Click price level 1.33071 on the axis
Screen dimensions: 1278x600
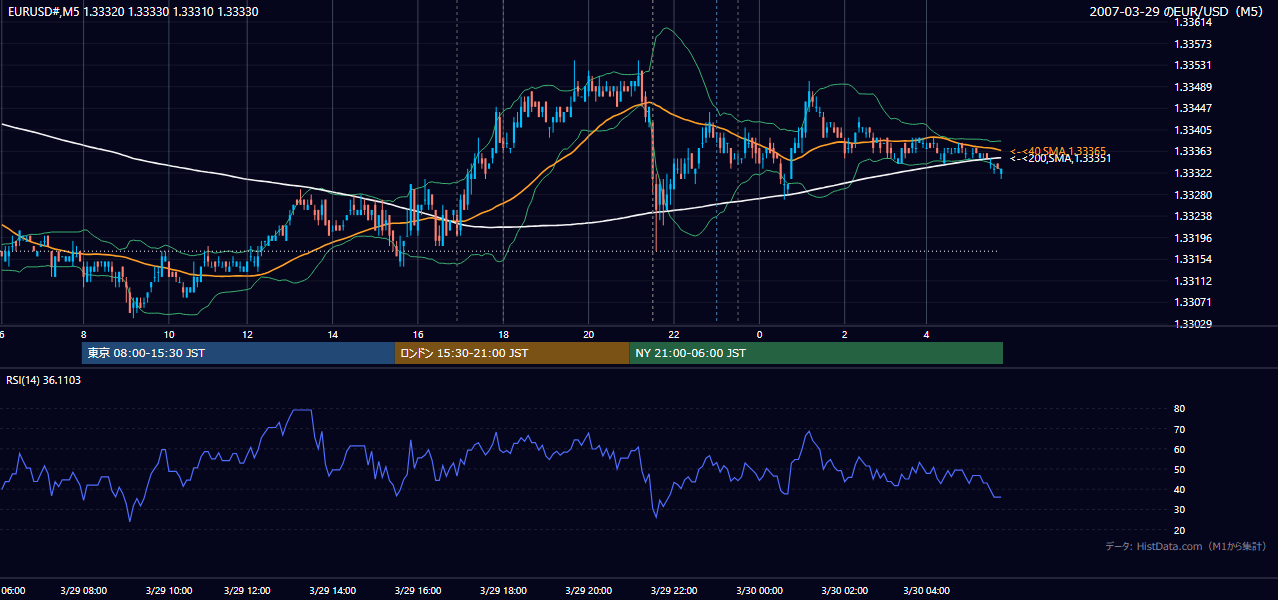1193,302
